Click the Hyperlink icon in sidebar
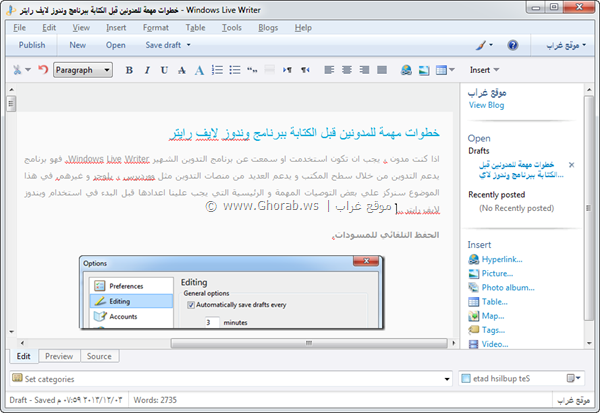This screenshot has height=413, width=600. pos(474,259)
